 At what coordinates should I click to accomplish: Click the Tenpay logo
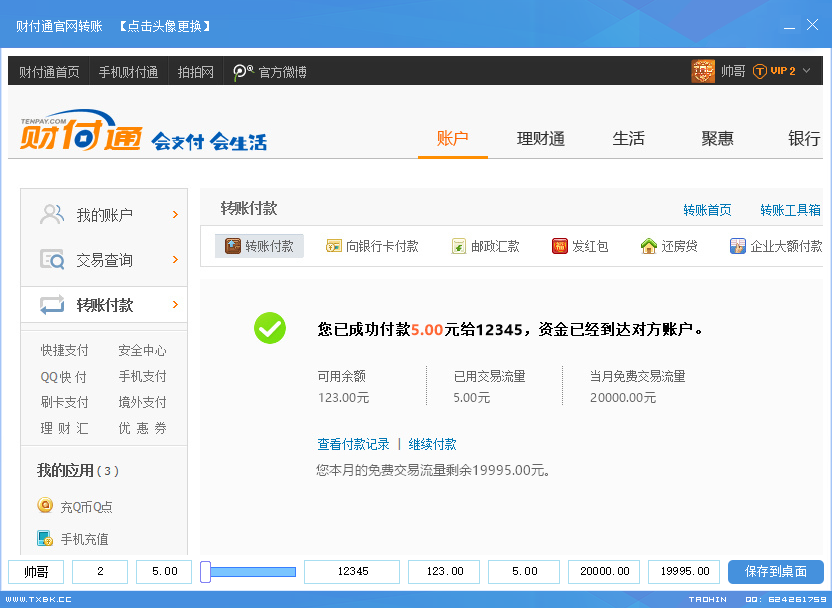pos(81,131)
